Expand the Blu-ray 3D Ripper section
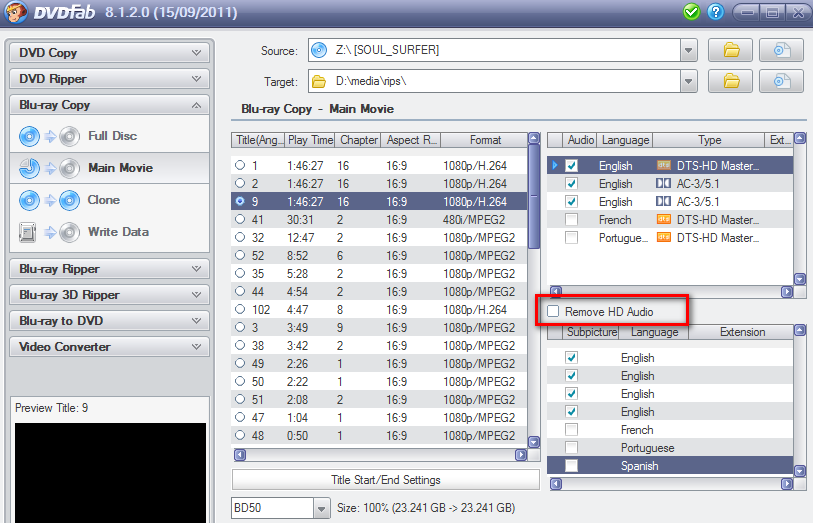Image resolution: width=813 pixels, height=523 pixels. point(109,295)
